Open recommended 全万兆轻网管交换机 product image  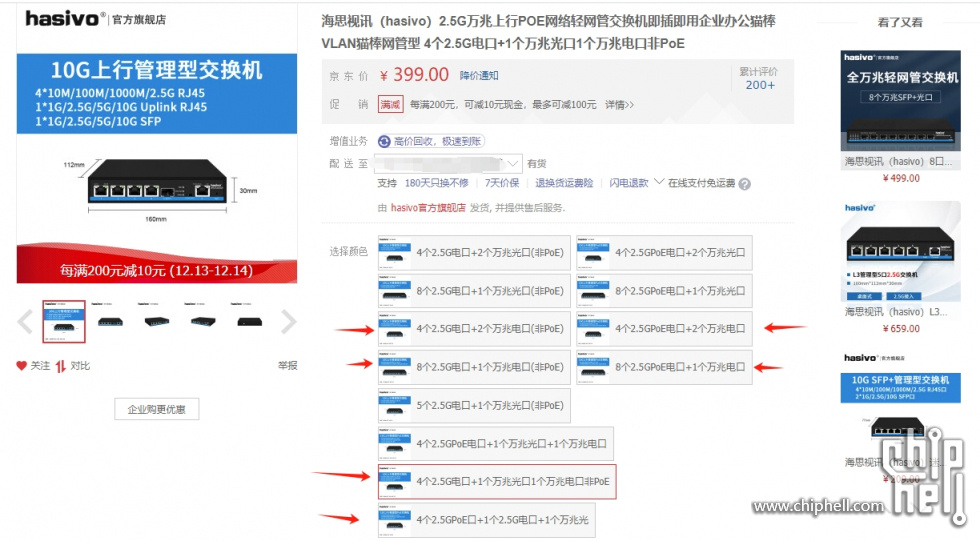901,101
